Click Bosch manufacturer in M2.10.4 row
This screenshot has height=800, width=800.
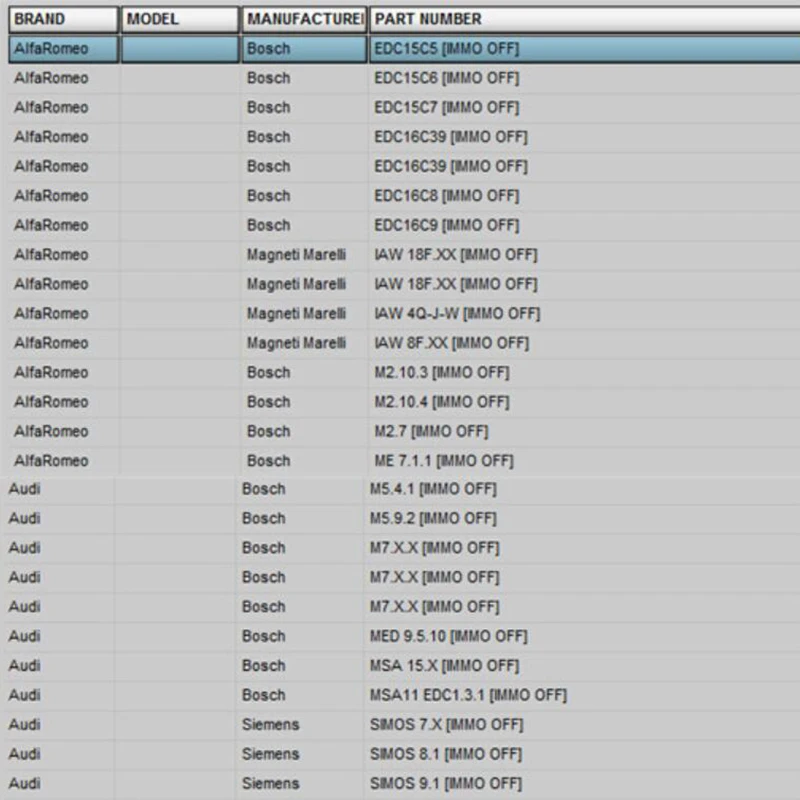[x=268, y=402]
